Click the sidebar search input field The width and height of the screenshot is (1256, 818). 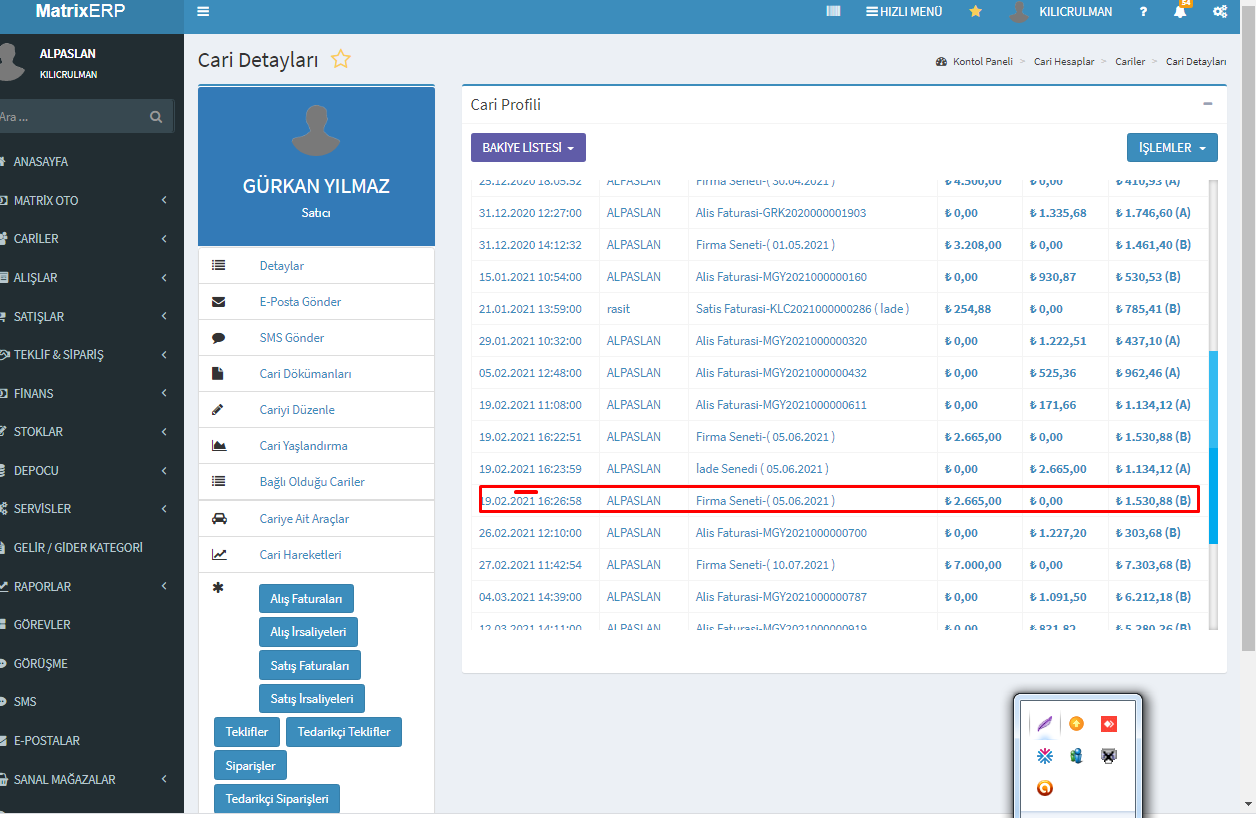70,117
